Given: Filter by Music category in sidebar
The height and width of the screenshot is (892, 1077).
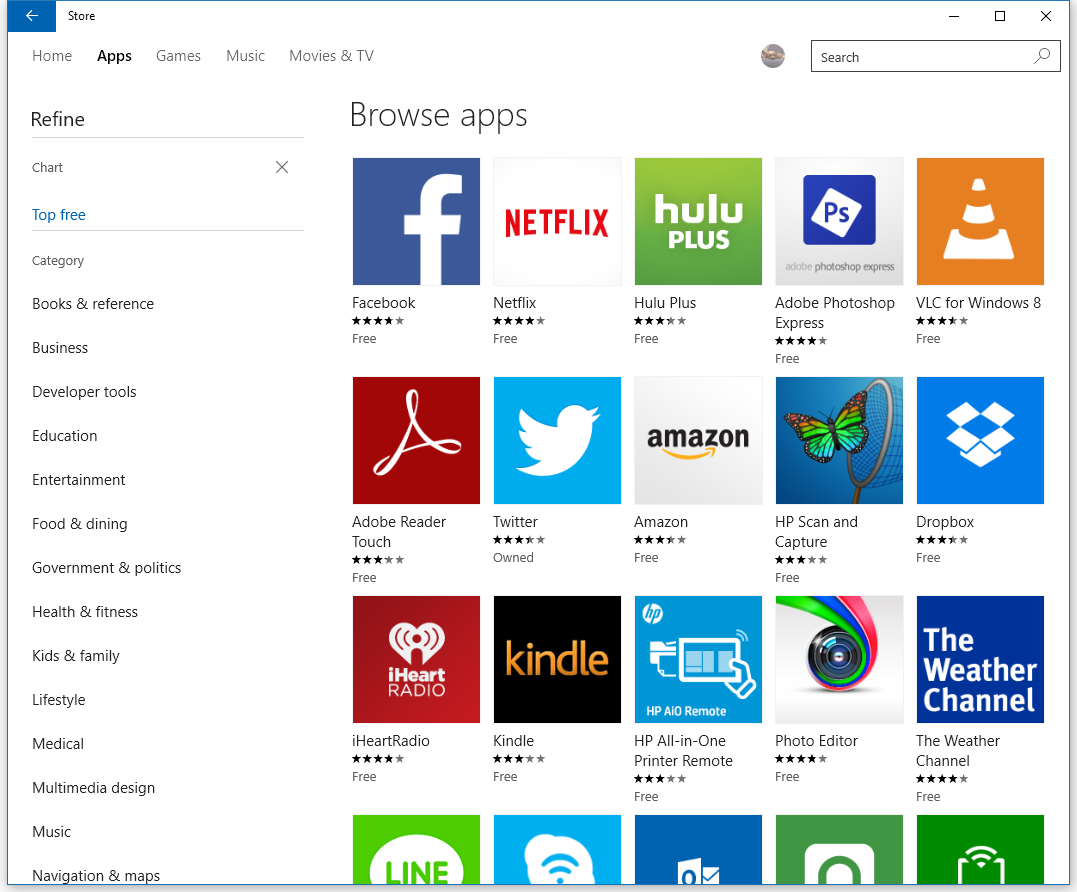Looking at the screenshot, I should point(52,832).
